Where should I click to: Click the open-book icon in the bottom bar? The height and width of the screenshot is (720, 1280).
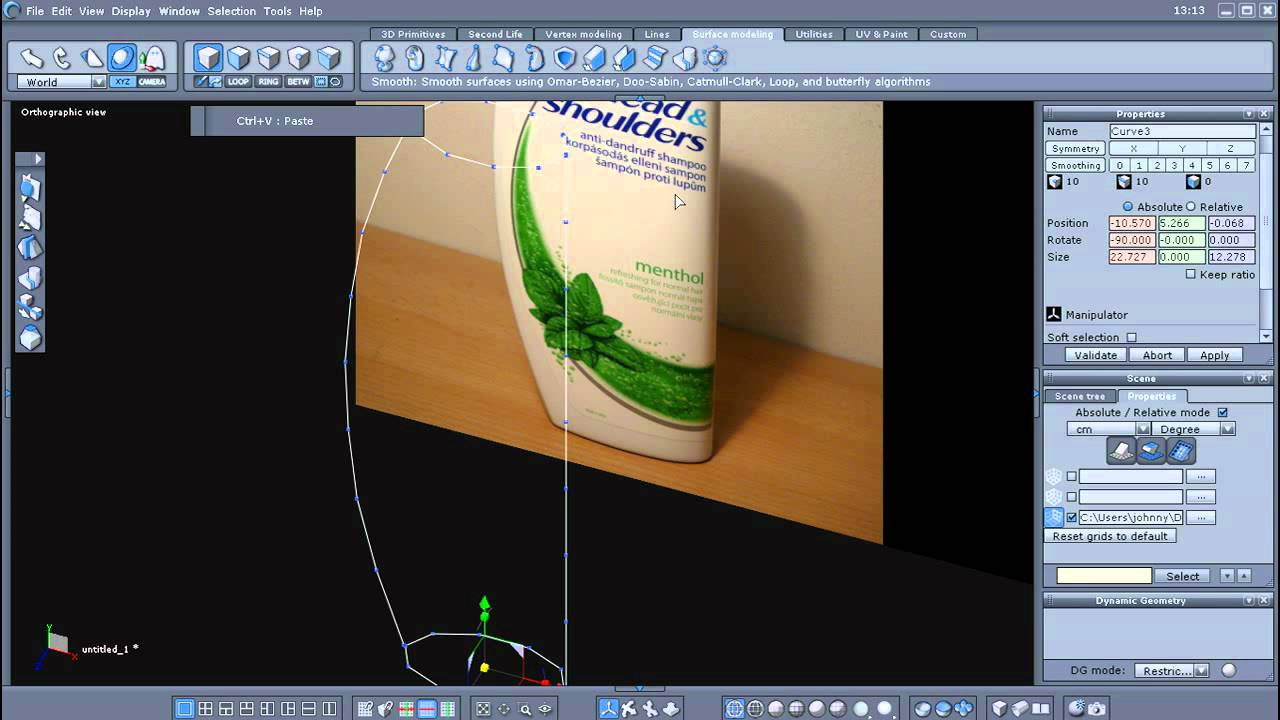[1041, 709]
